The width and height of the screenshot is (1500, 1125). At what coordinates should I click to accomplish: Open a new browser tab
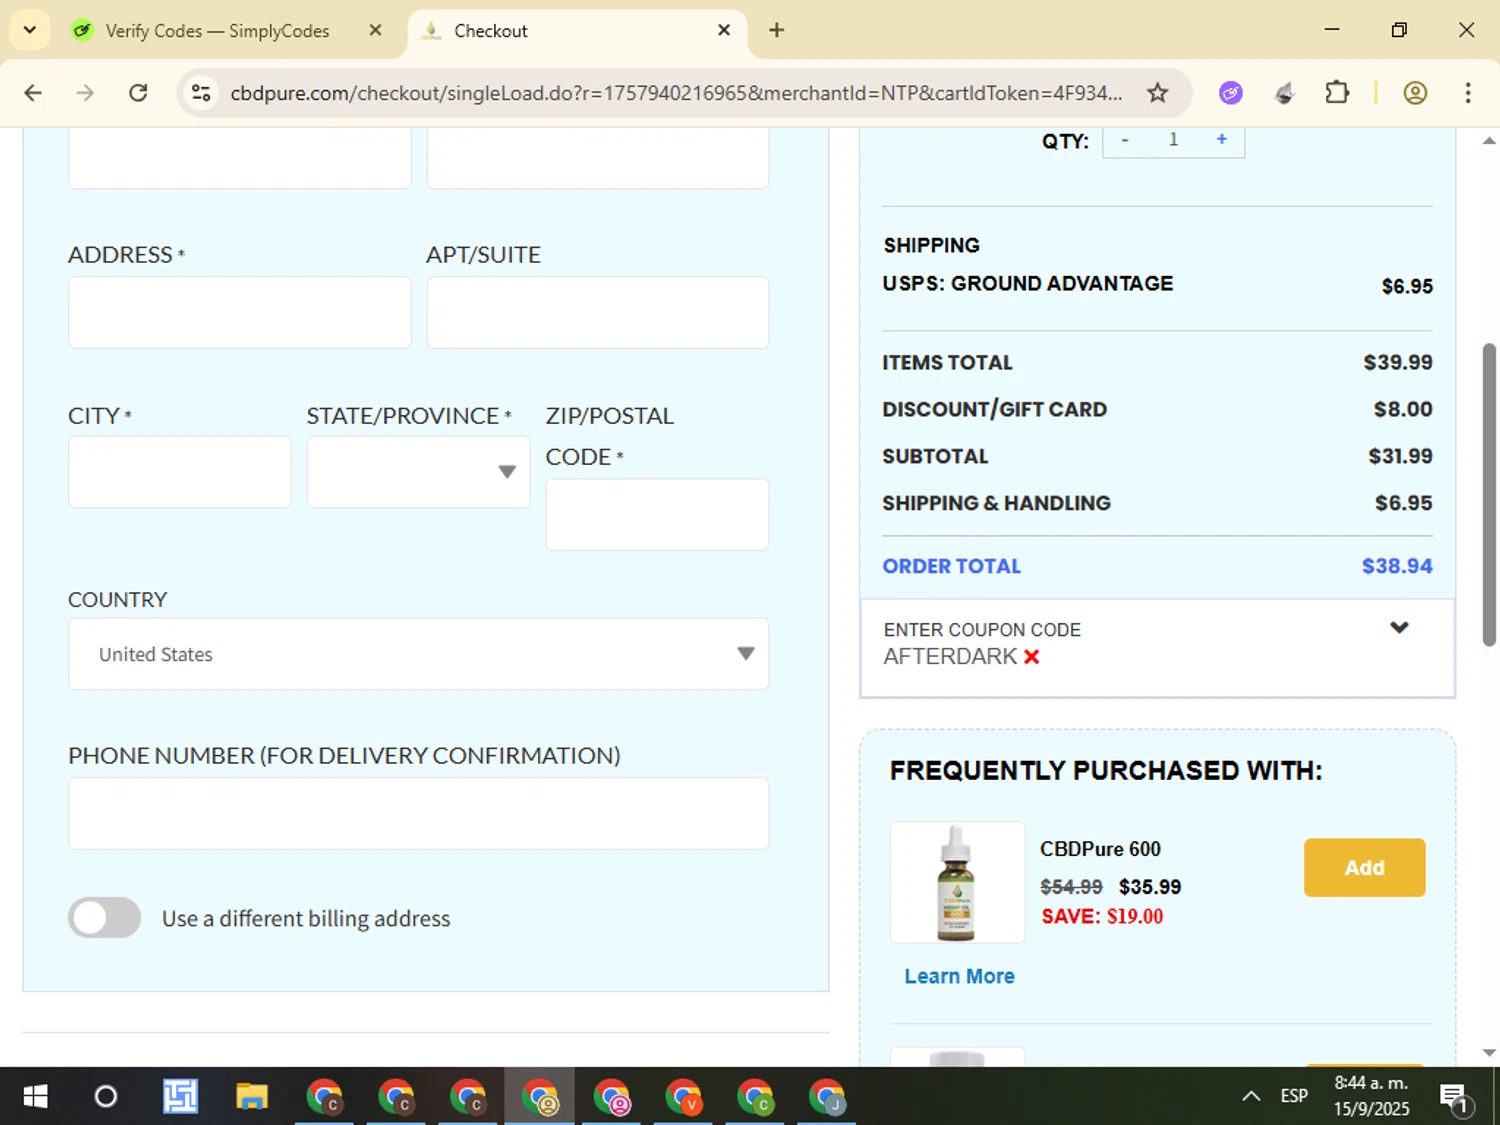pos(777,30)
